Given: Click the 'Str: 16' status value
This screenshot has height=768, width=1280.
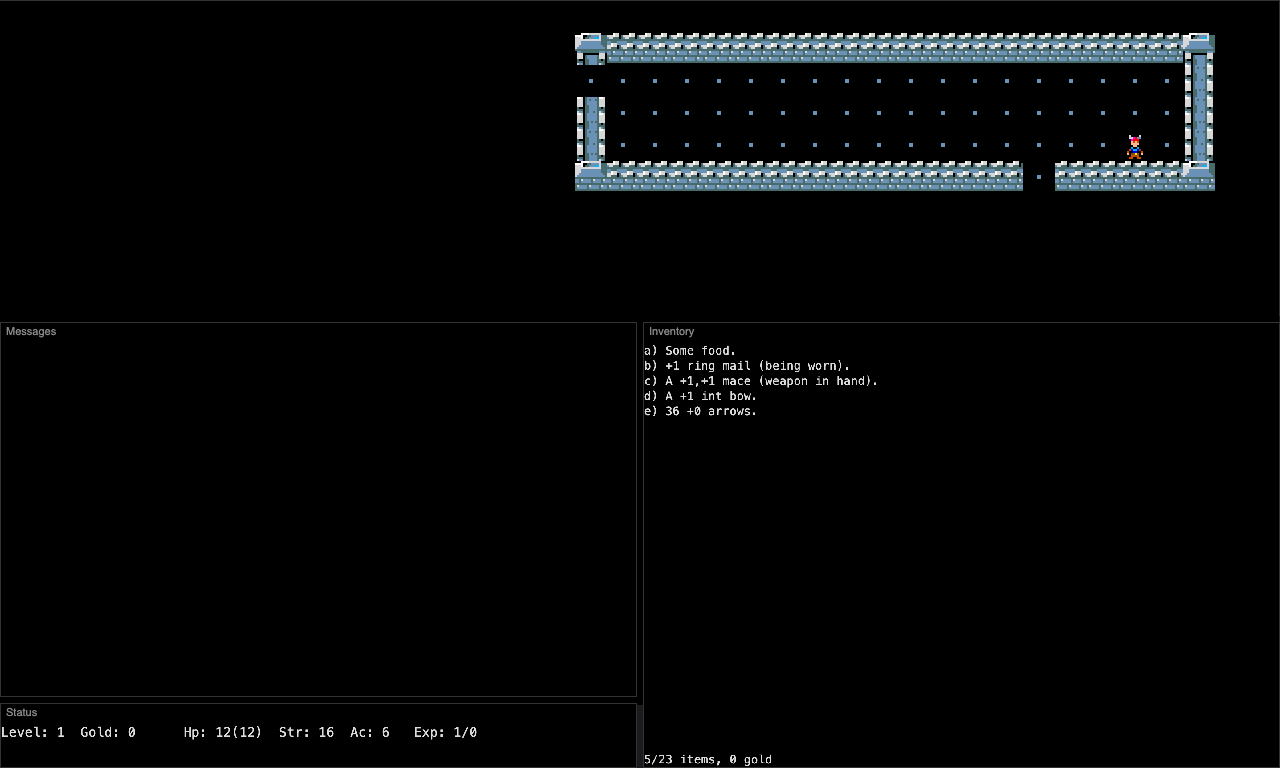Looking at the screenshot, I should pyautogui.click(x=306, y=732).
